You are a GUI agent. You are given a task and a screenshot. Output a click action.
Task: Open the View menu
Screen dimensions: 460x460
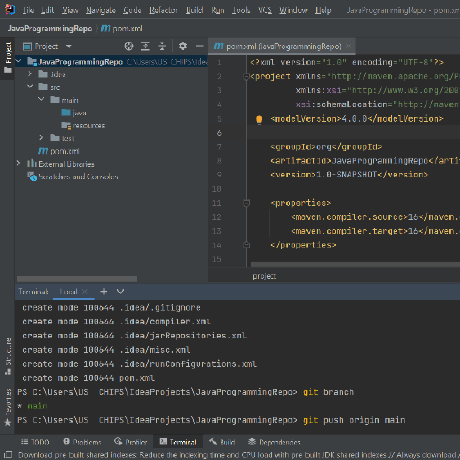click(x=70, y=10)
